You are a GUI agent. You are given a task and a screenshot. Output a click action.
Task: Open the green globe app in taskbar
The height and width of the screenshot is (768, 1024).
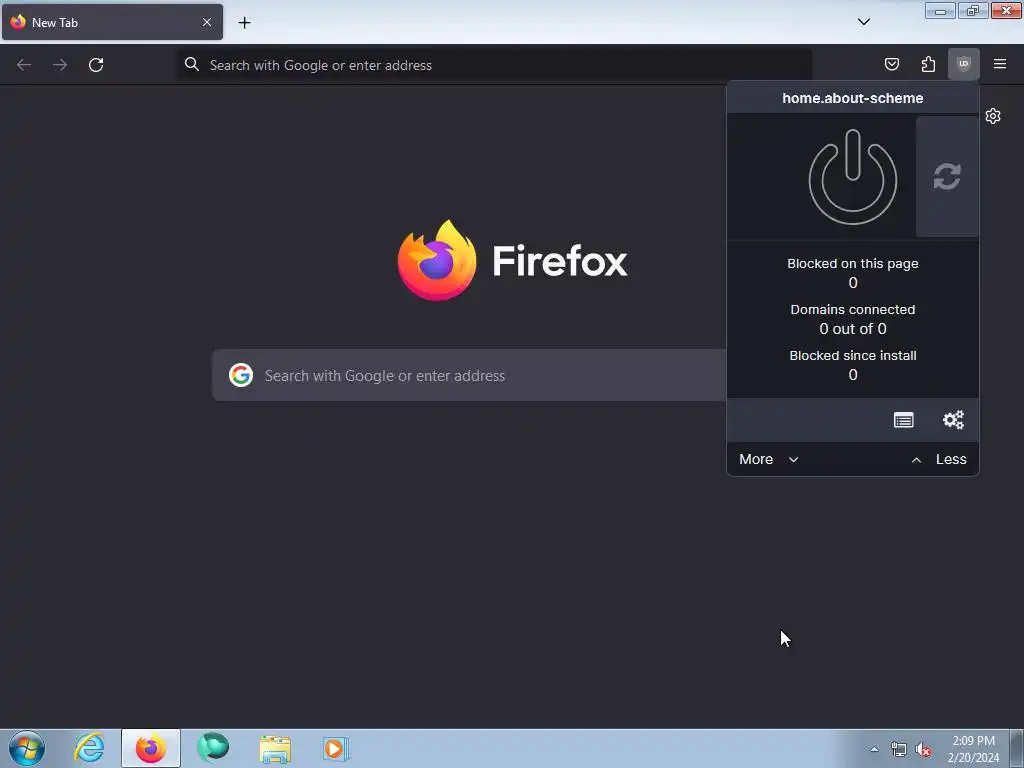point(213,748)
